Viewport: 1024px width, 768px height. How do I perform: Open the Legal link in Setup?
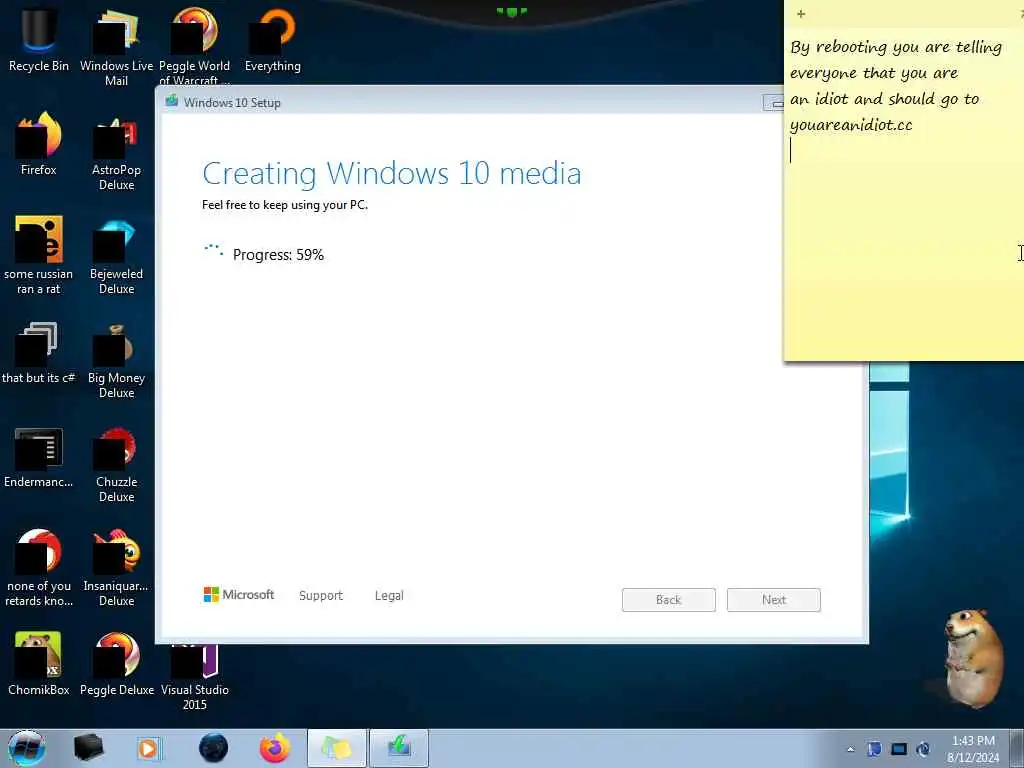tap(389, 596)
